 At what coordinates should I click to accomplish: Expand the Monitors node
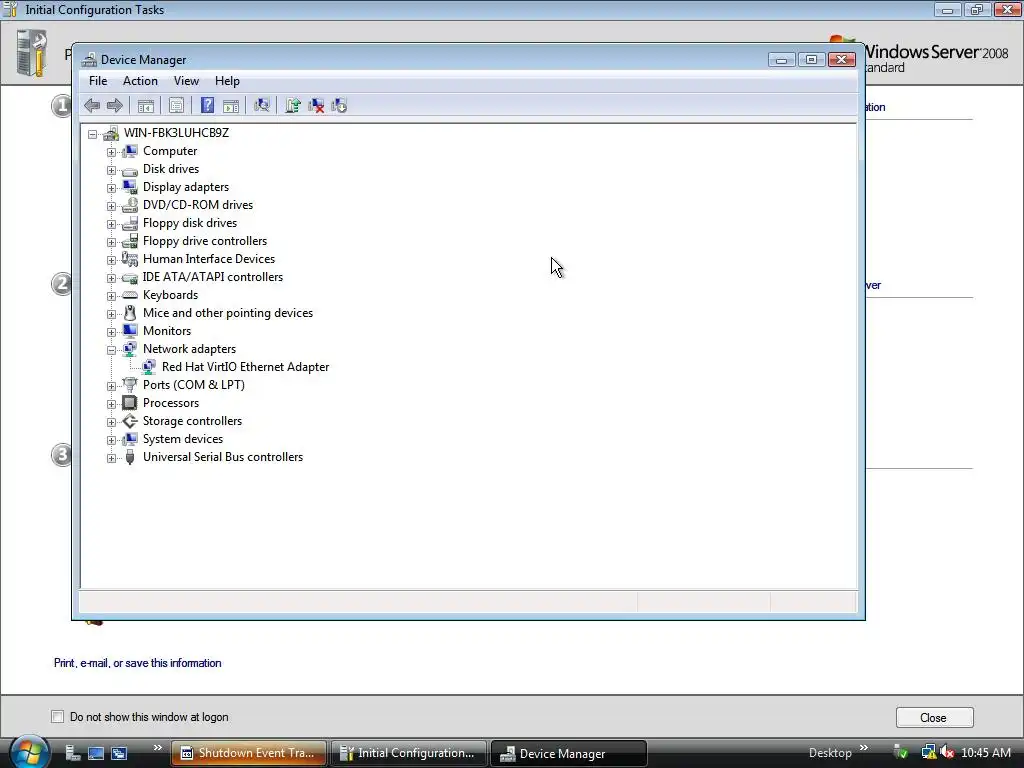pos(112,332)
